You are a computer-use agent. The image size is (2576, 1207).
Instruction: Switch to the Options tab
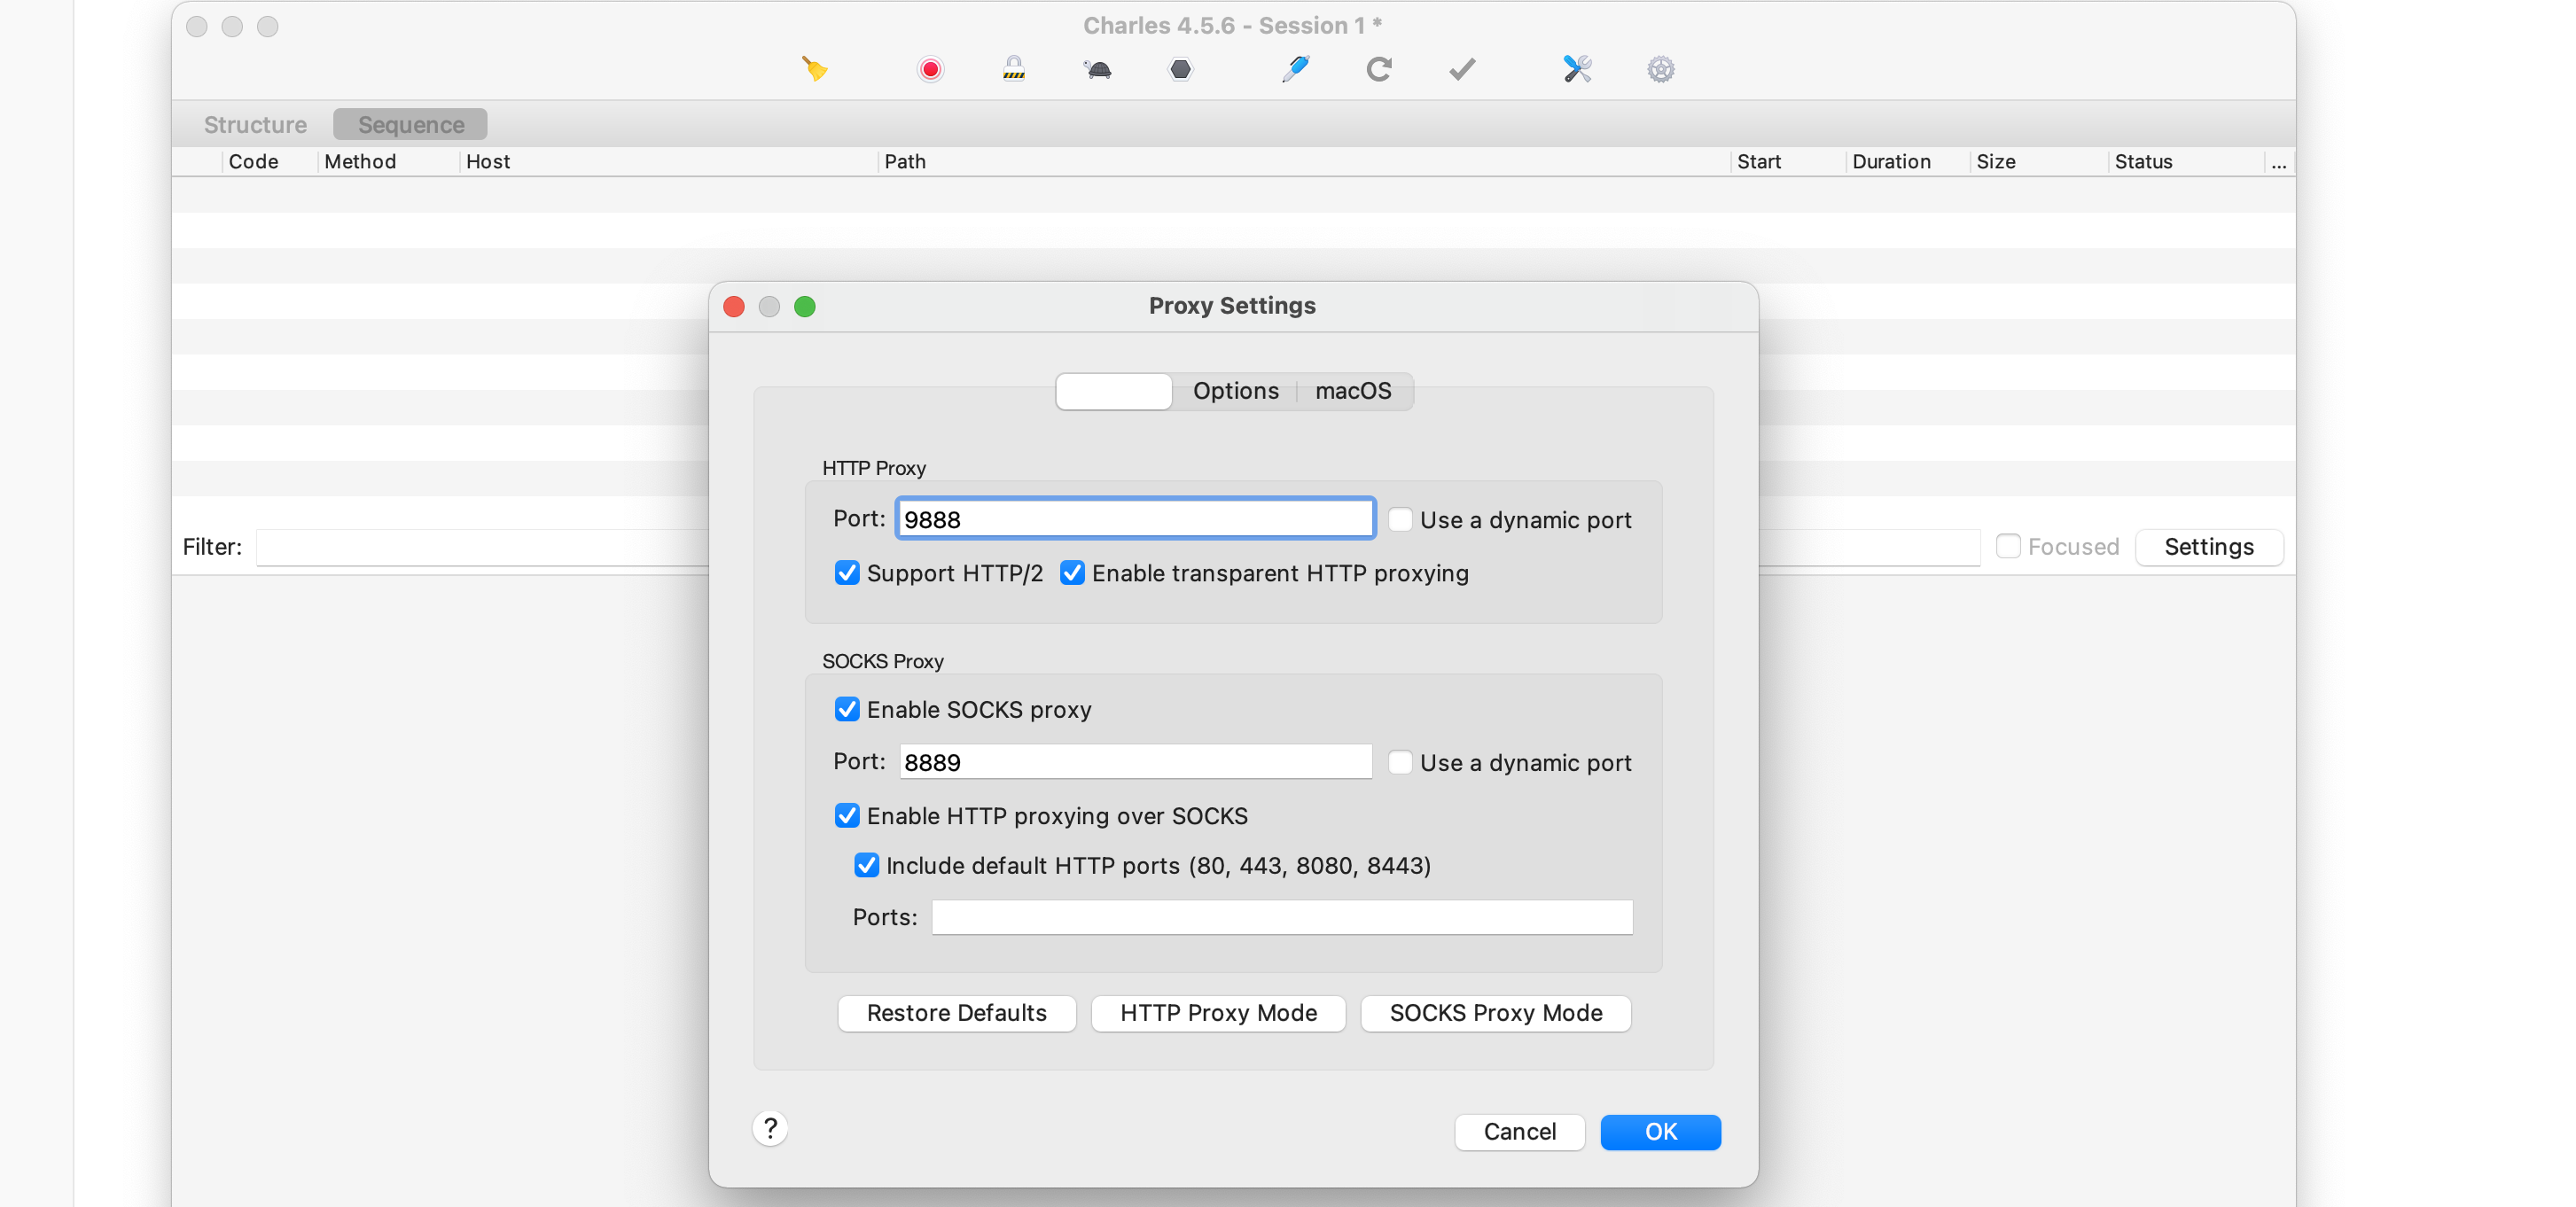click(x=1235, y=391)
